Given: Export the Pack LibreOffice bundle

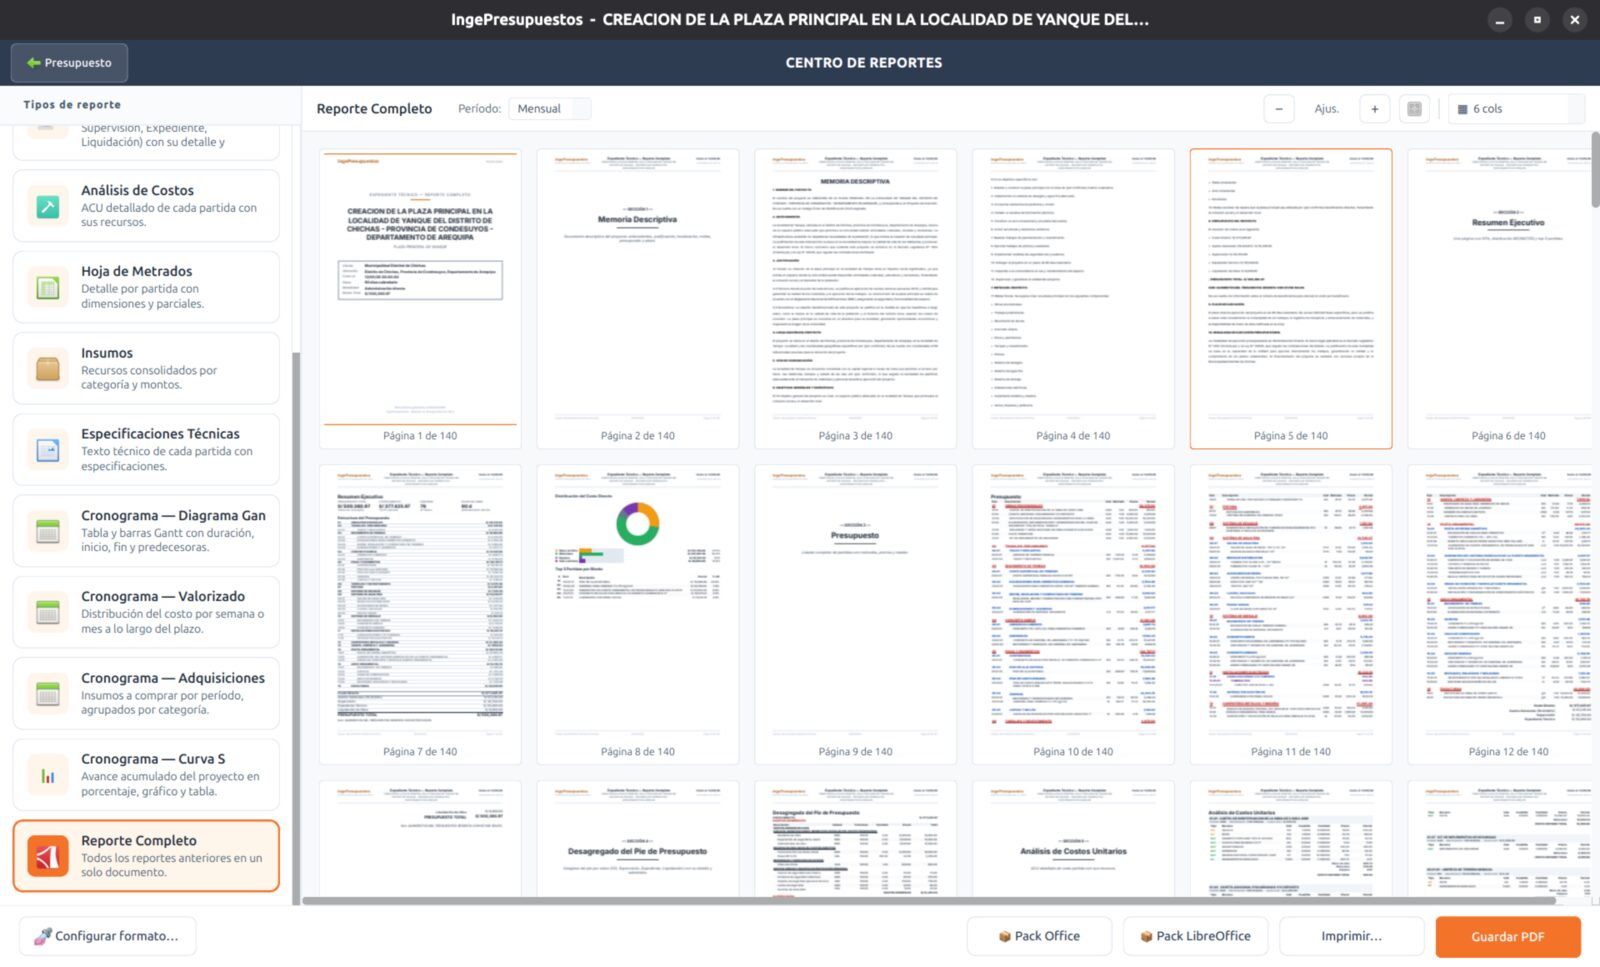Looking at the screenshot, I should [x=1195, y=937].
